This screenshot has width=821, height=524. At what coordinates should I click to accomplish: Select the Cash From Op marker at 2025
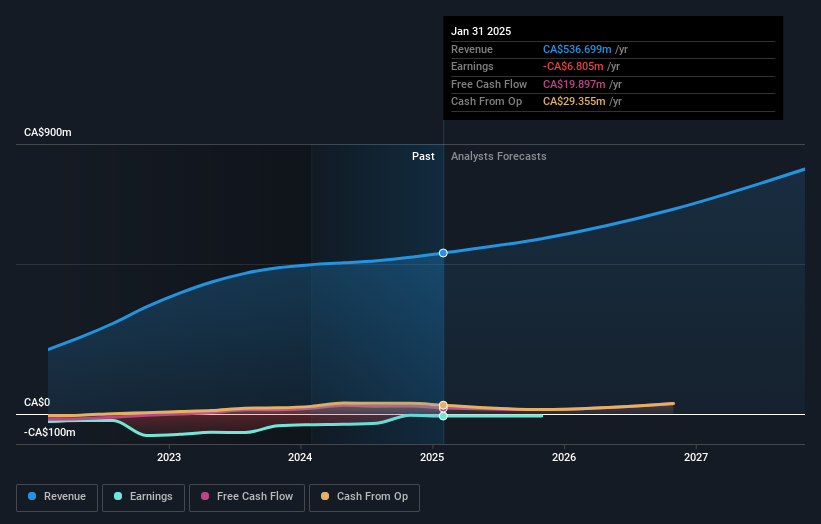coord(443,405)
